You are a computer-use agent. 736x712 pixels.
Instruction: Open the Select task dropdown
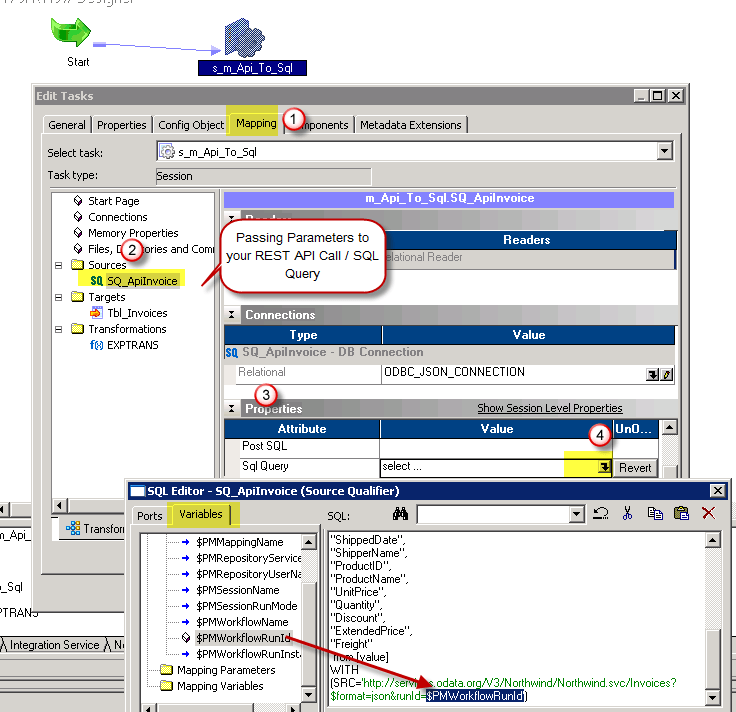[x=664, y=151]
